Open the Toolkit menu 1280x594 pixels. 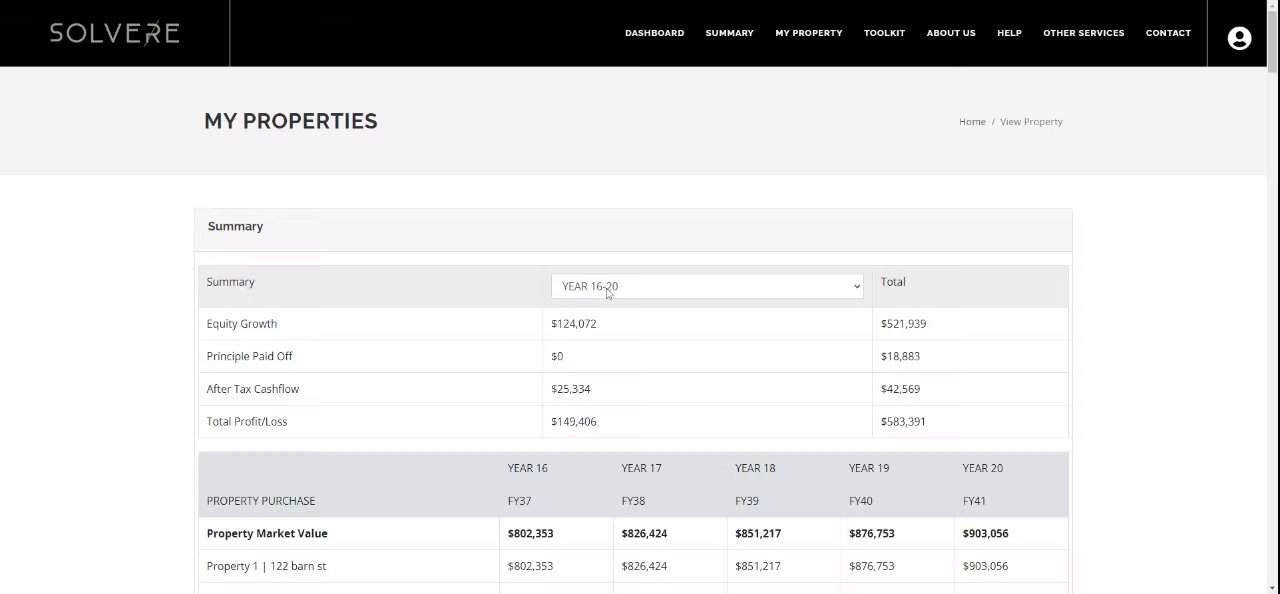tap(884, 33)
